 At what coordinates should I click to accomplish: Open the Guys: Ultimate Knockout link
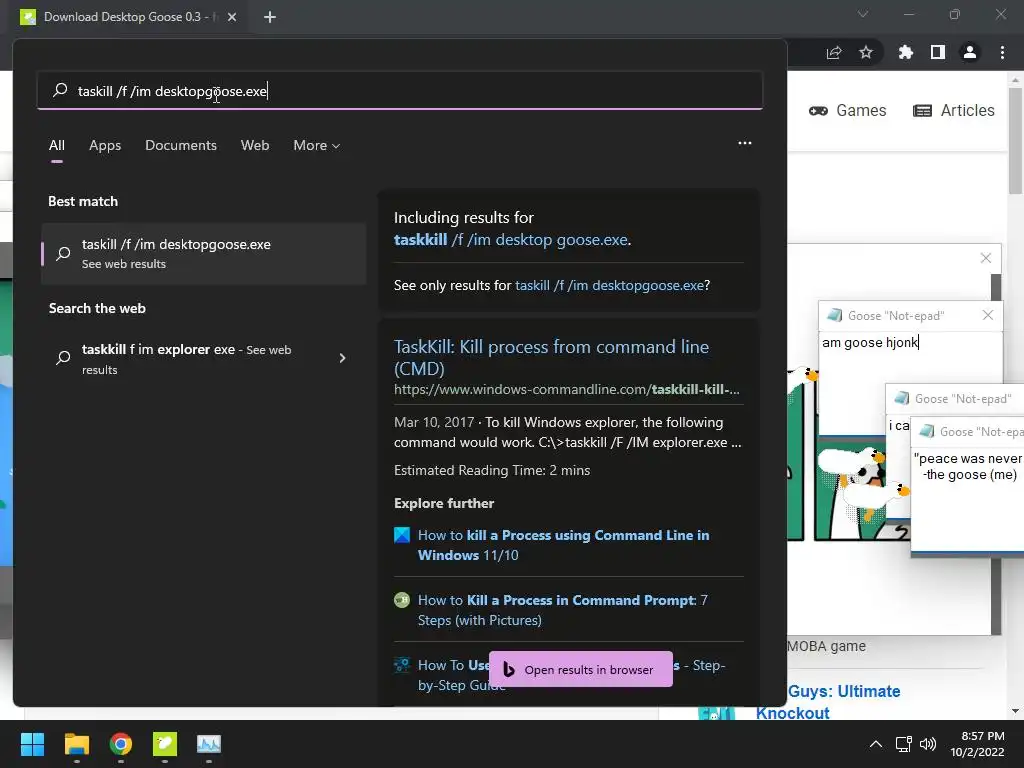tap(828, 702)
